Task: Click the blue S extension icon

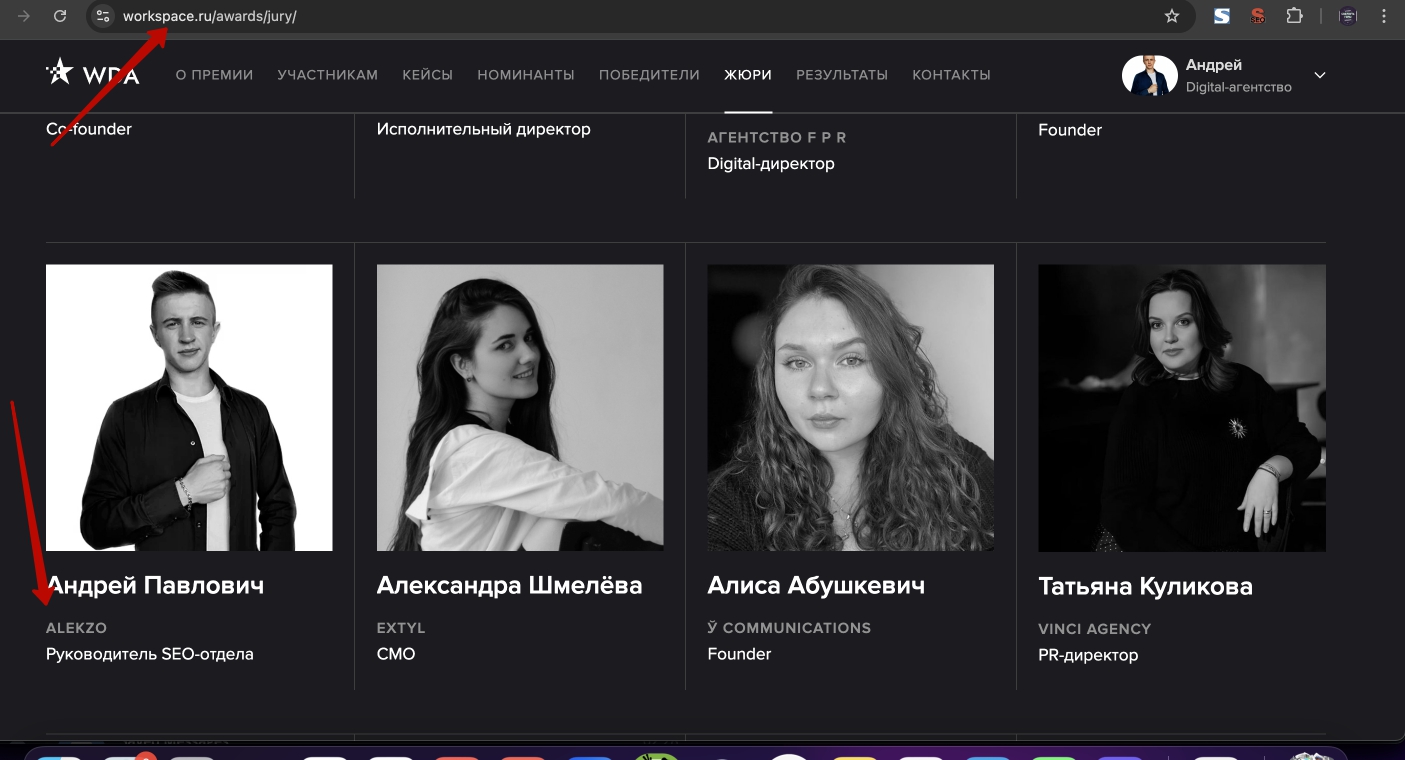Action: click(x=1222, y=16)
